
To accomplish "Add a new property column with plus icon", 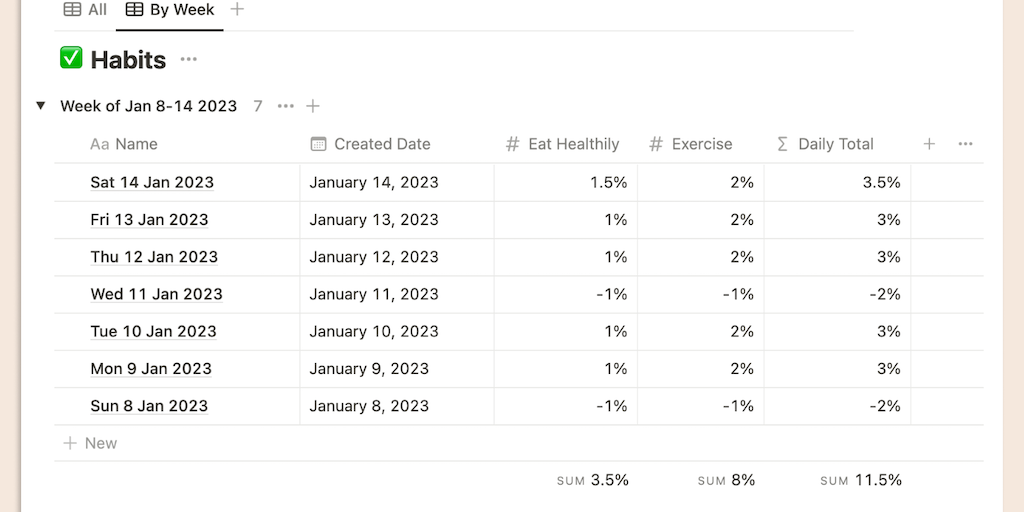I will pyautogui.click(x=929, y=144).
